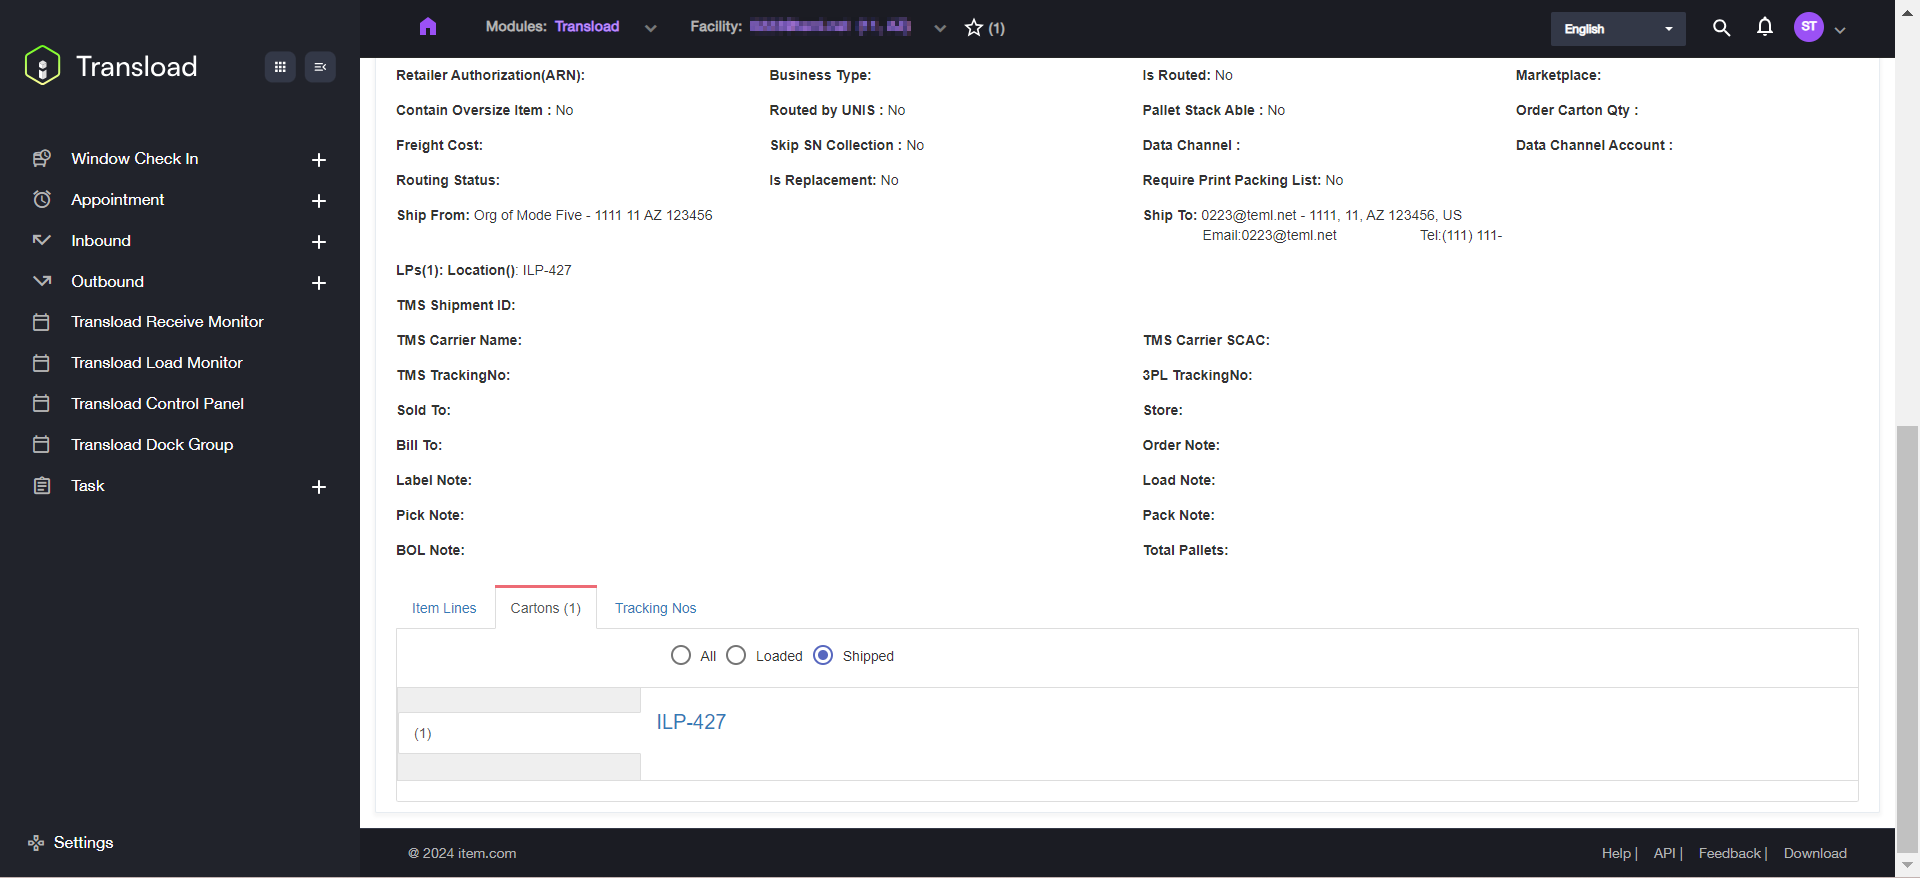This screenshot has width=1920, height=878.
Task: Open the English language dropdown
Action: 1617,29
